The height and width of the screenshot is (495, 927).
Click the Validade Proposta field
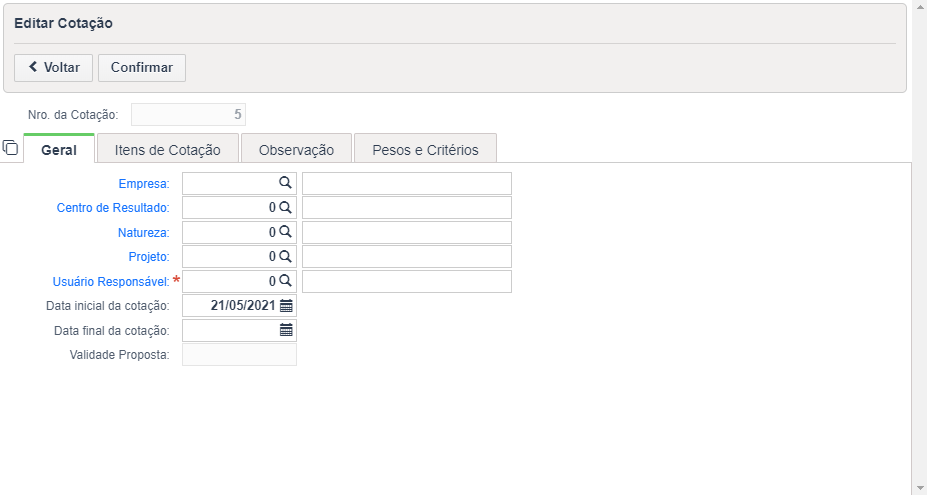239,355
